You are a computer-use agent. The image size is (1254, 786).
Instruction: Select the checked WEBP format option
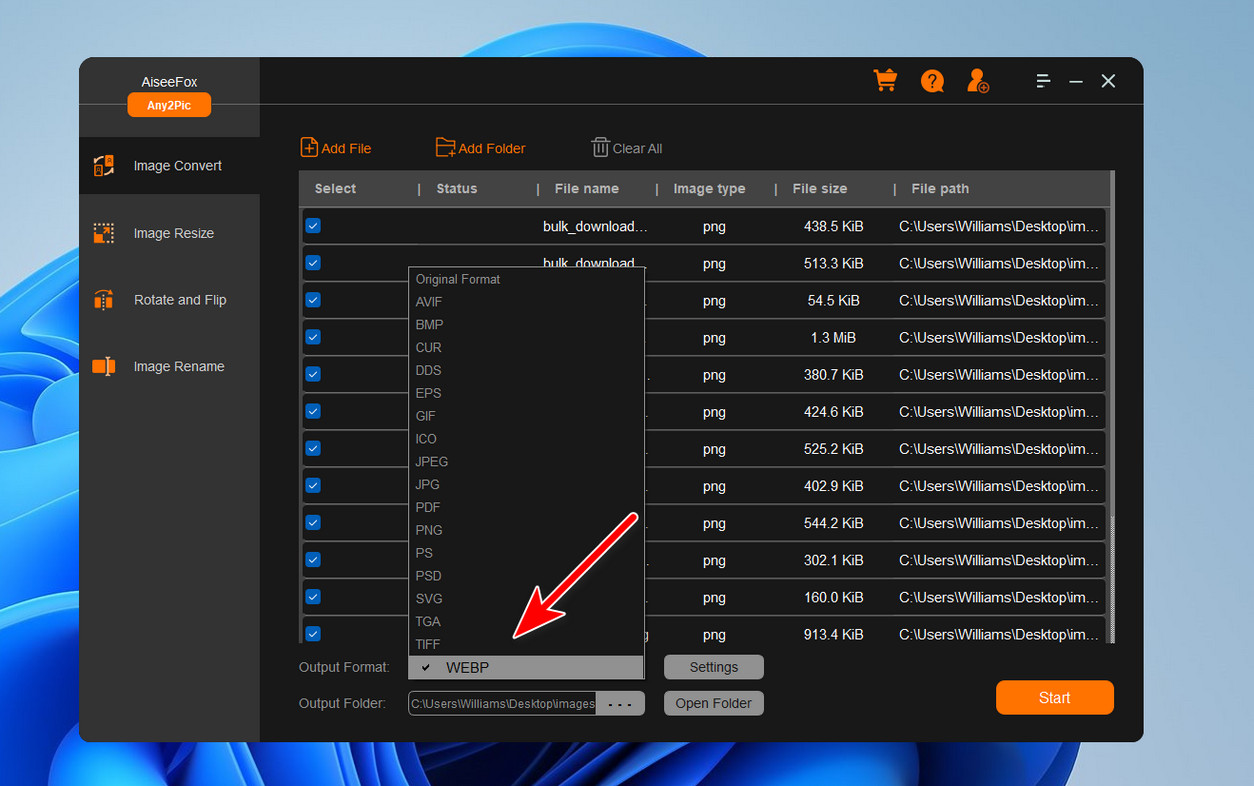click(526, 667)
